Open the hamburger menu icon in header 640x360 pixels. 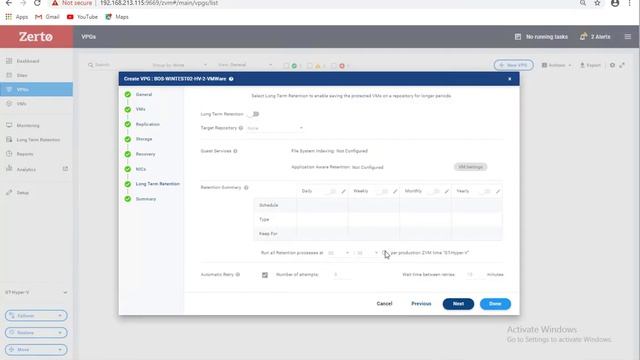628,37
